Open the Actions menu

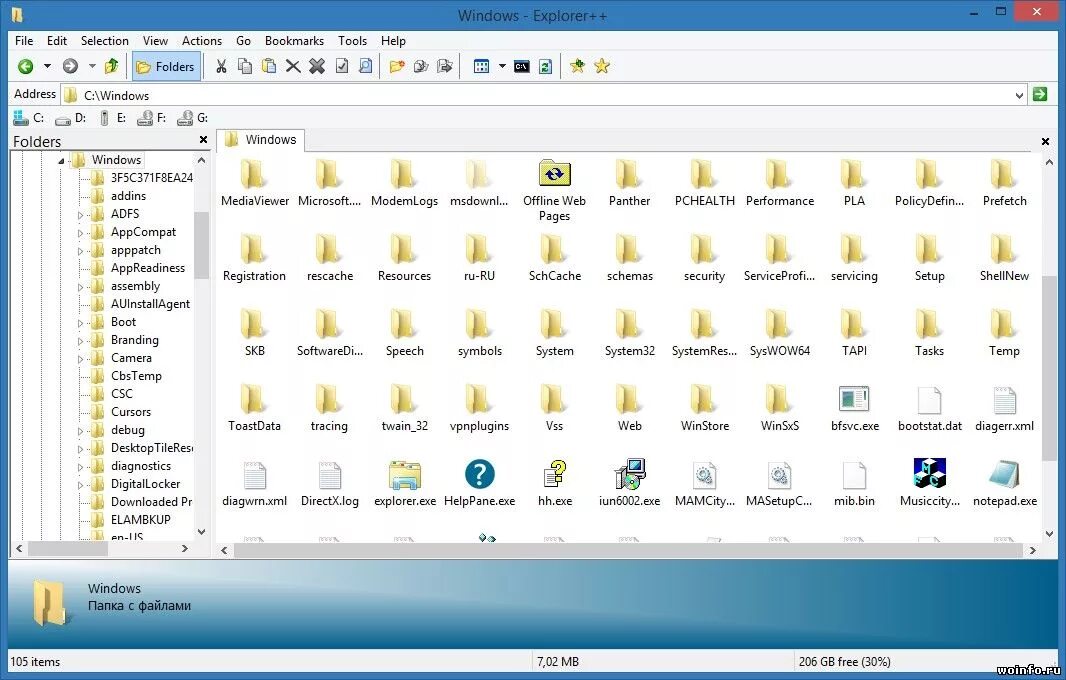[202, 41]
